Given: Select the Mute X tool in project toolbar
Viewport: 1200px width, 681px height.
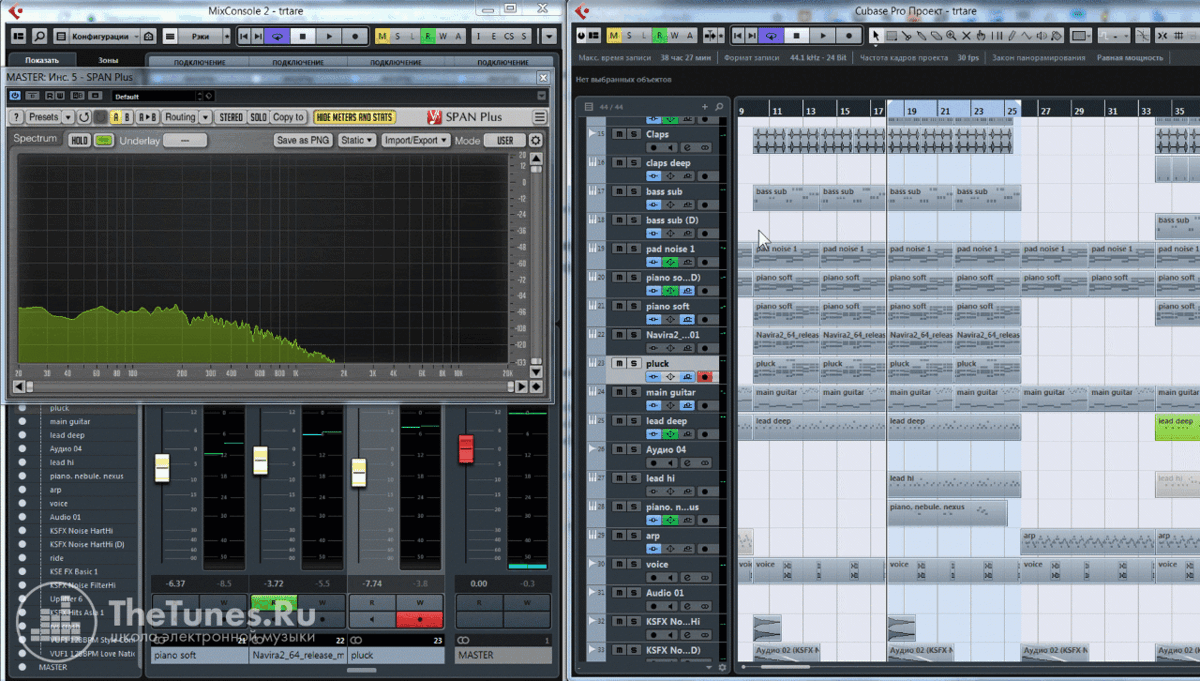Looking at the screenshot, I should (966, 35).
